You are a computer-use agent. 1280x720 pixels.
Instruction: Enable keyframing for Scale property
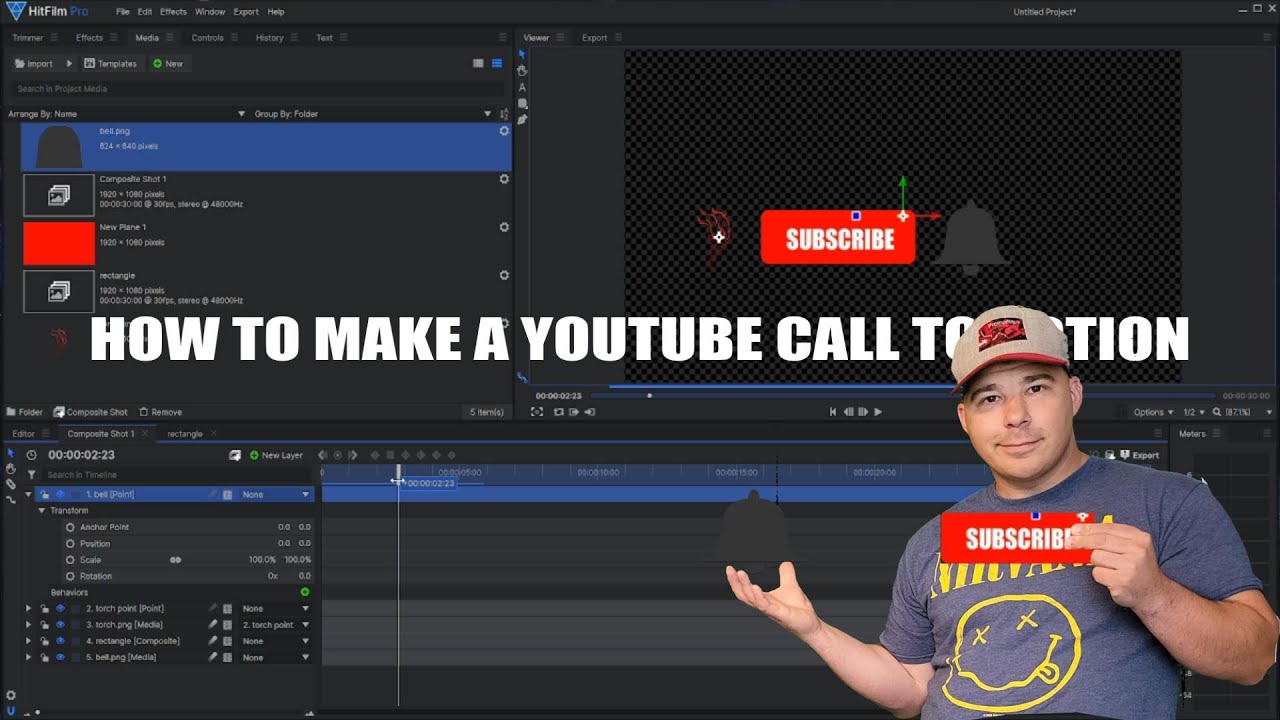[70, 560]
